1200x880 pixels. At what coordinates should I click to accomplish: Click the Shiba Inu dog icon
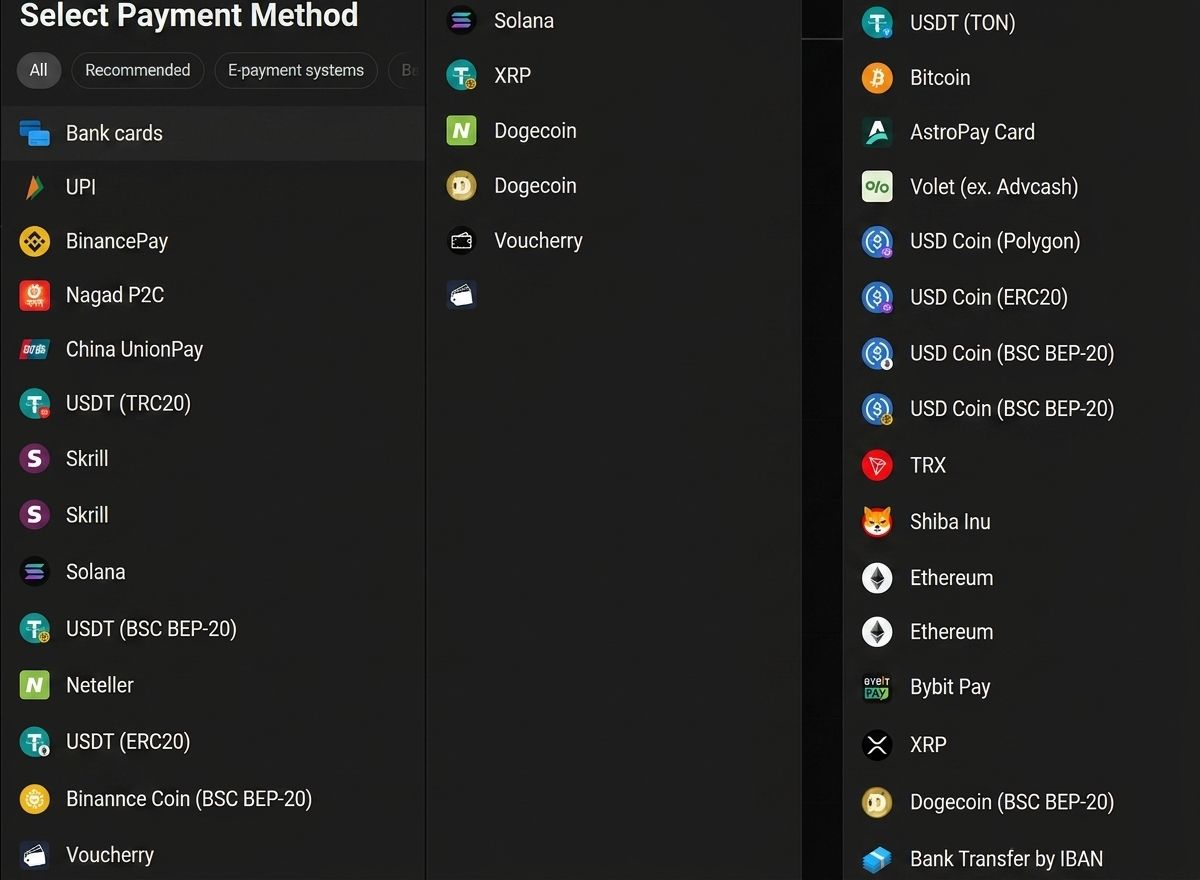877,521
